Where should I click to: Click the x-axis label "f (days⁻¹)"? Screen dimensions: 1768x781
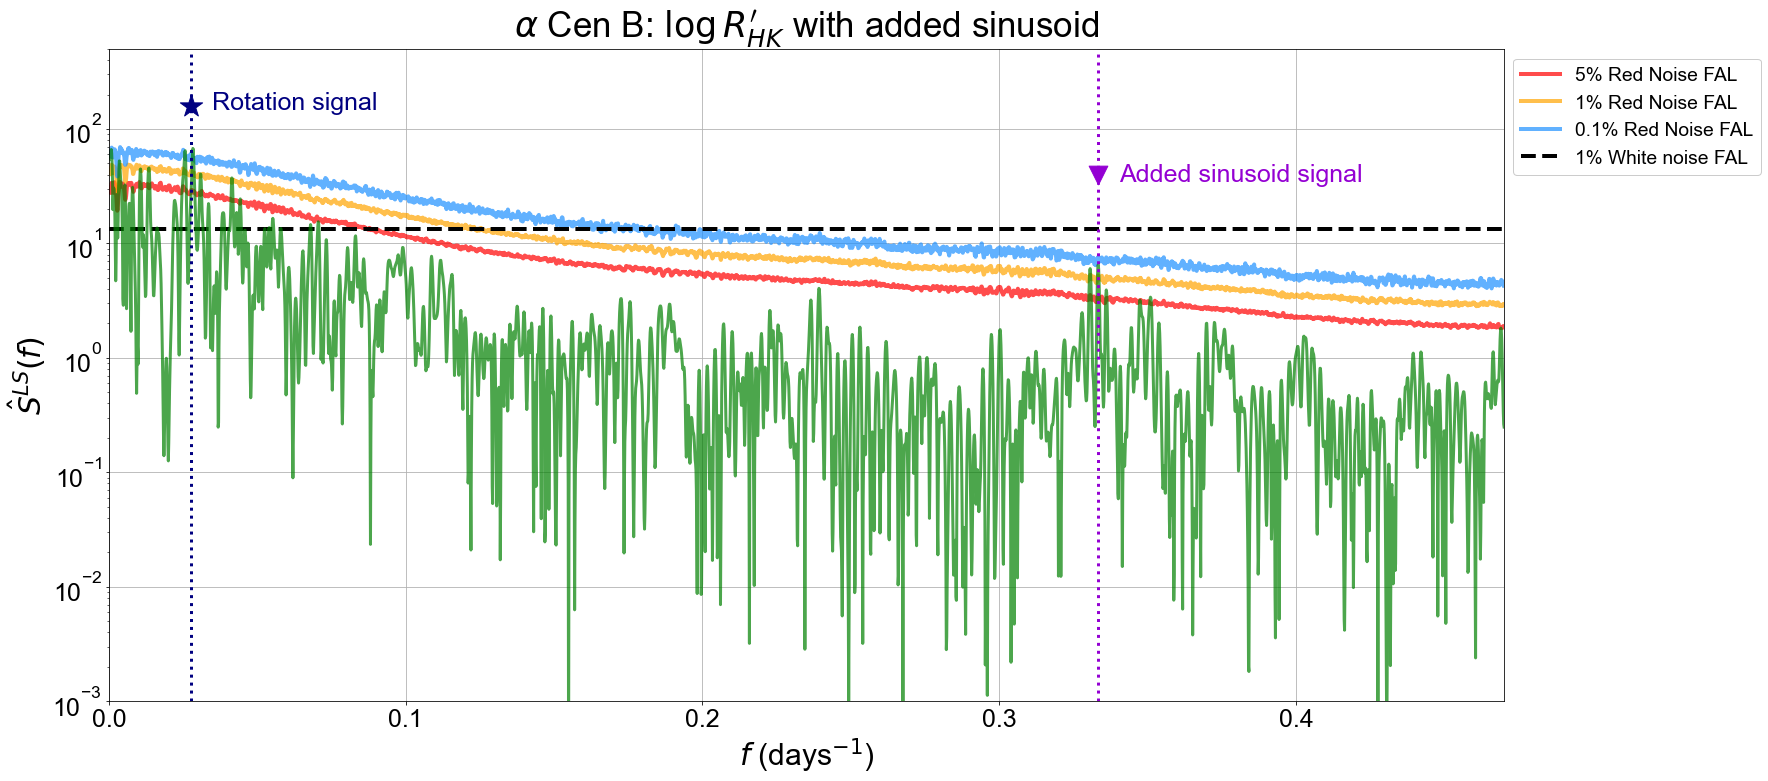click(807, 754)
